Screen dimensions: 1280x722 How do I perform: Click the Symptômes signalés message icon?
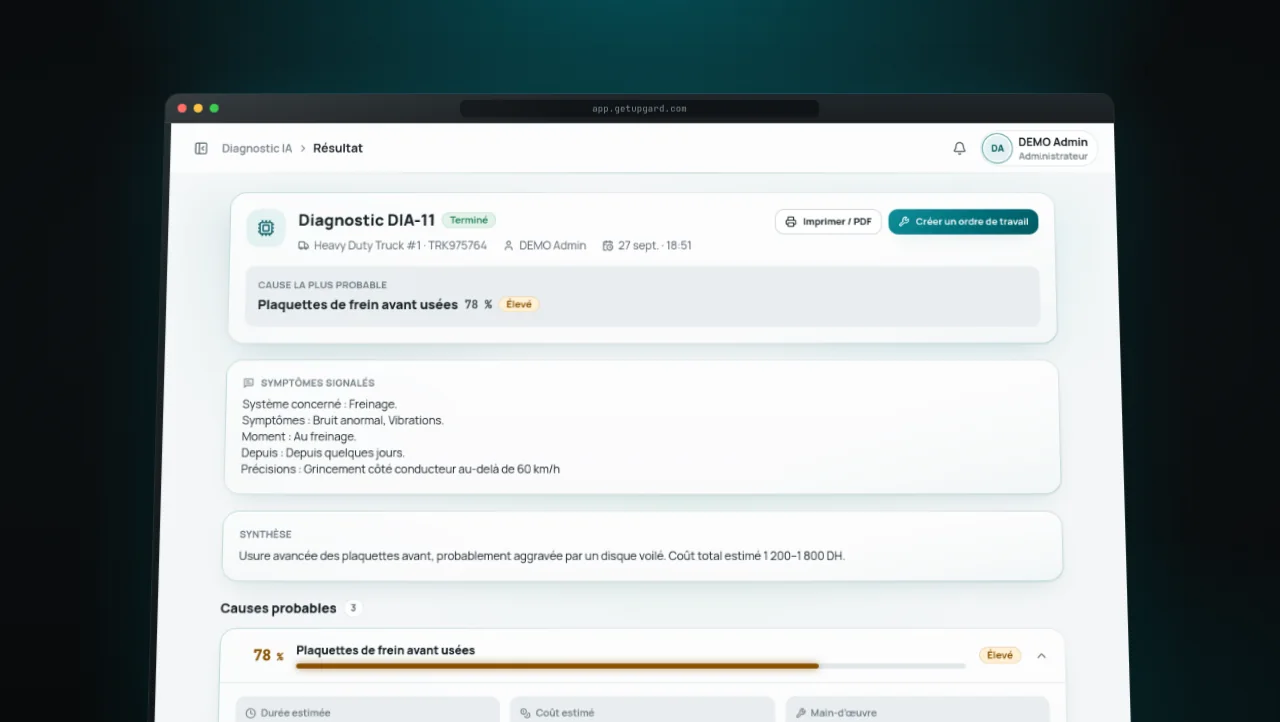(248, 383)
